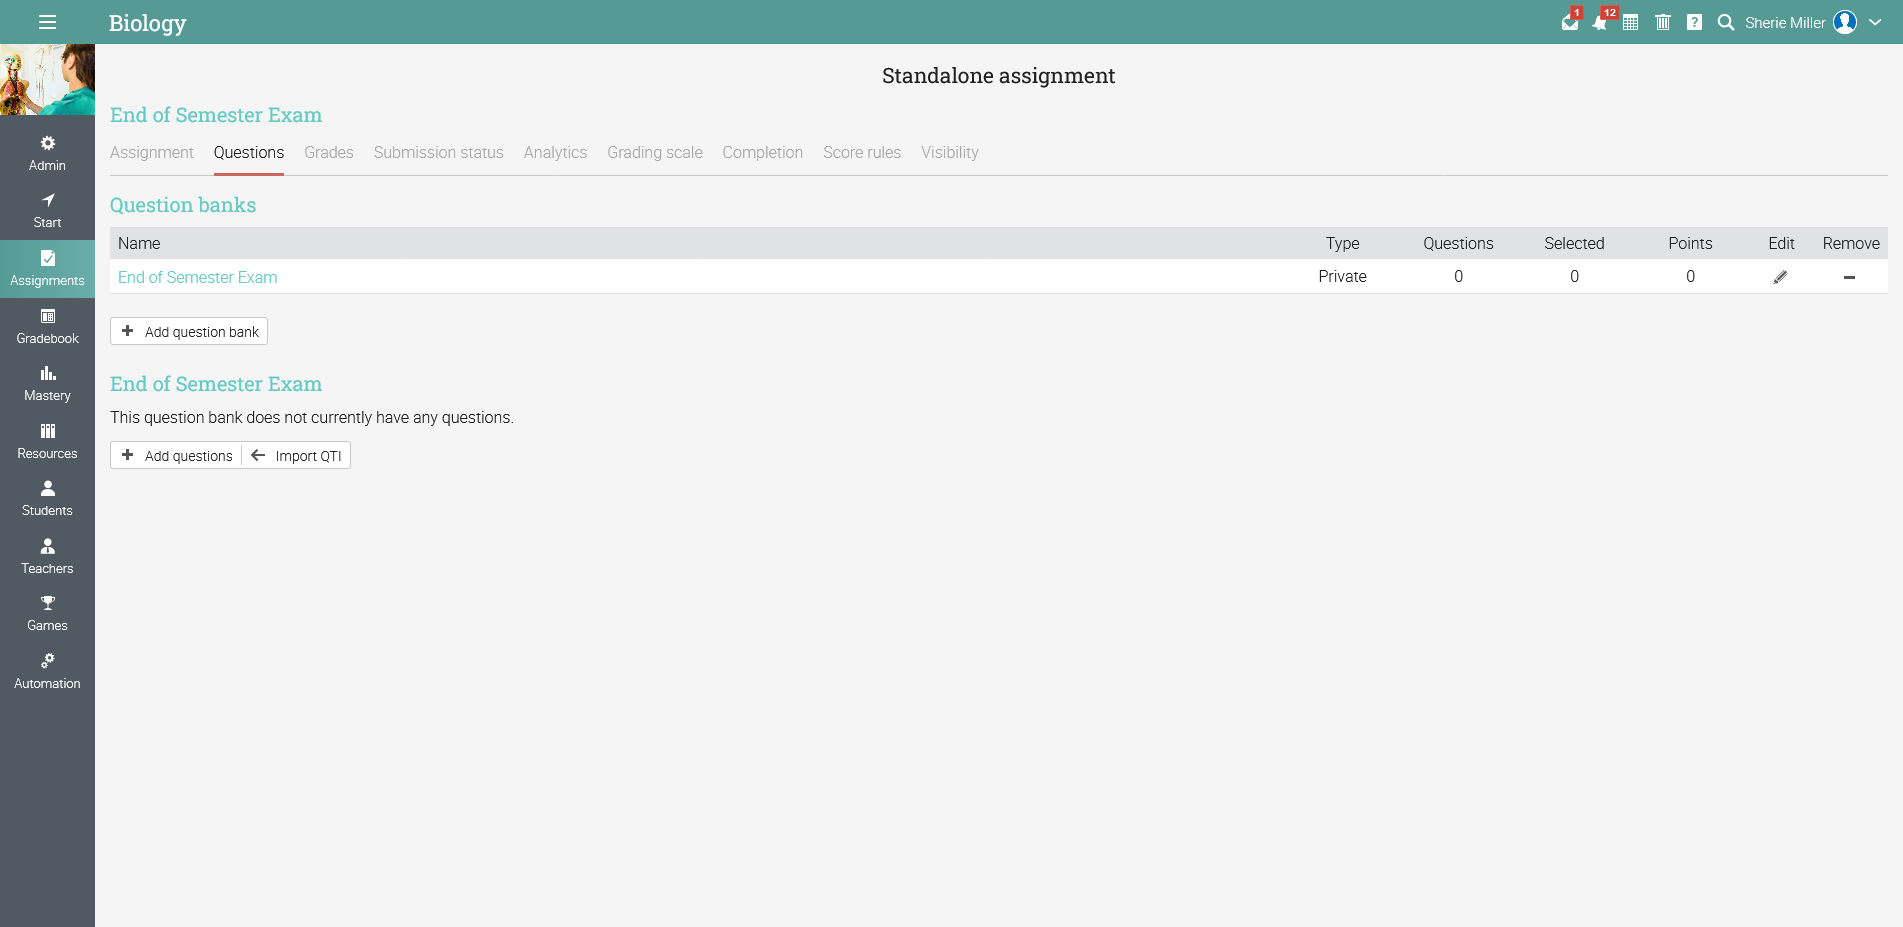This screenshot has height=927, width=1903.
Task: Click the pencil edit icon for question bank
Action: (x=1780, y=277)
